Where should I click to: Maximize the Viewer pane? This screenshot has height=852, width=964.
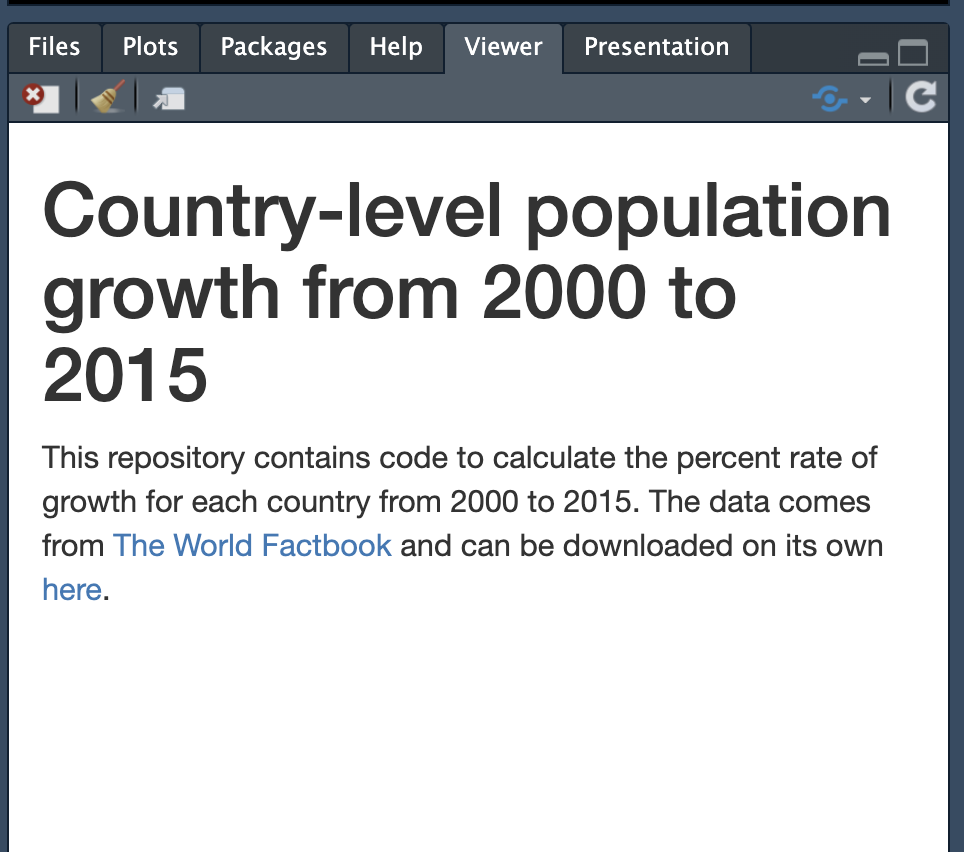[913, 53]
